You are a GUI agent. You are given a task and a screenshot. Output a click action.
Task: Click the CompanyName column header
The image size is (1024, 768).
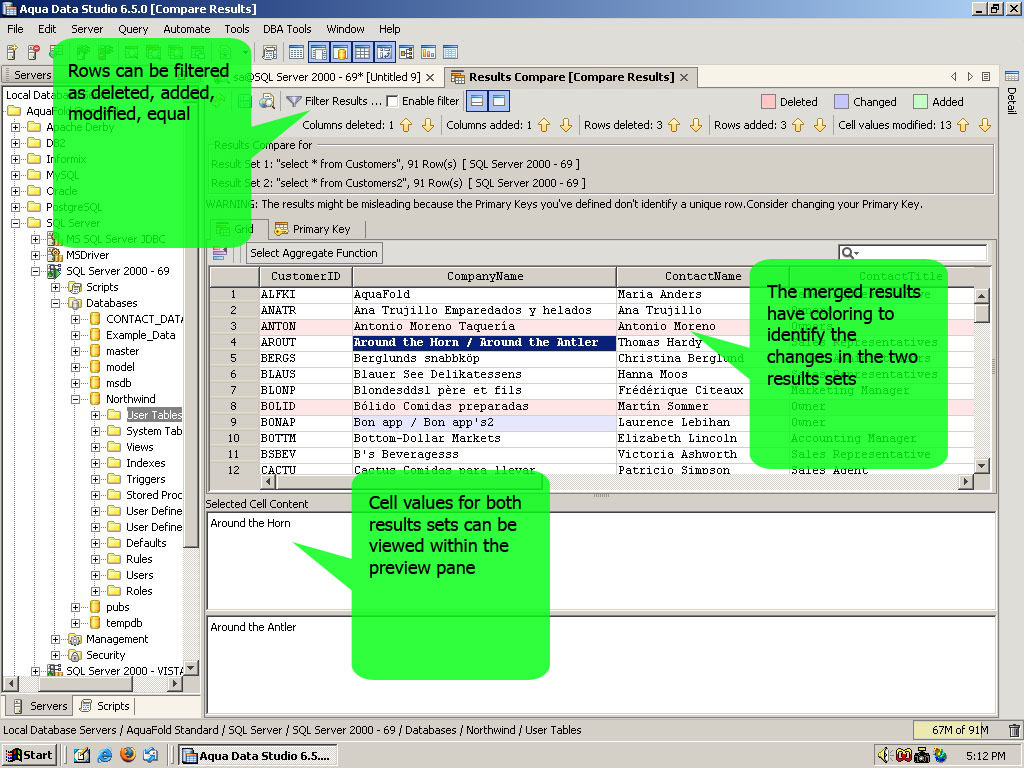(x=485, y=276)
